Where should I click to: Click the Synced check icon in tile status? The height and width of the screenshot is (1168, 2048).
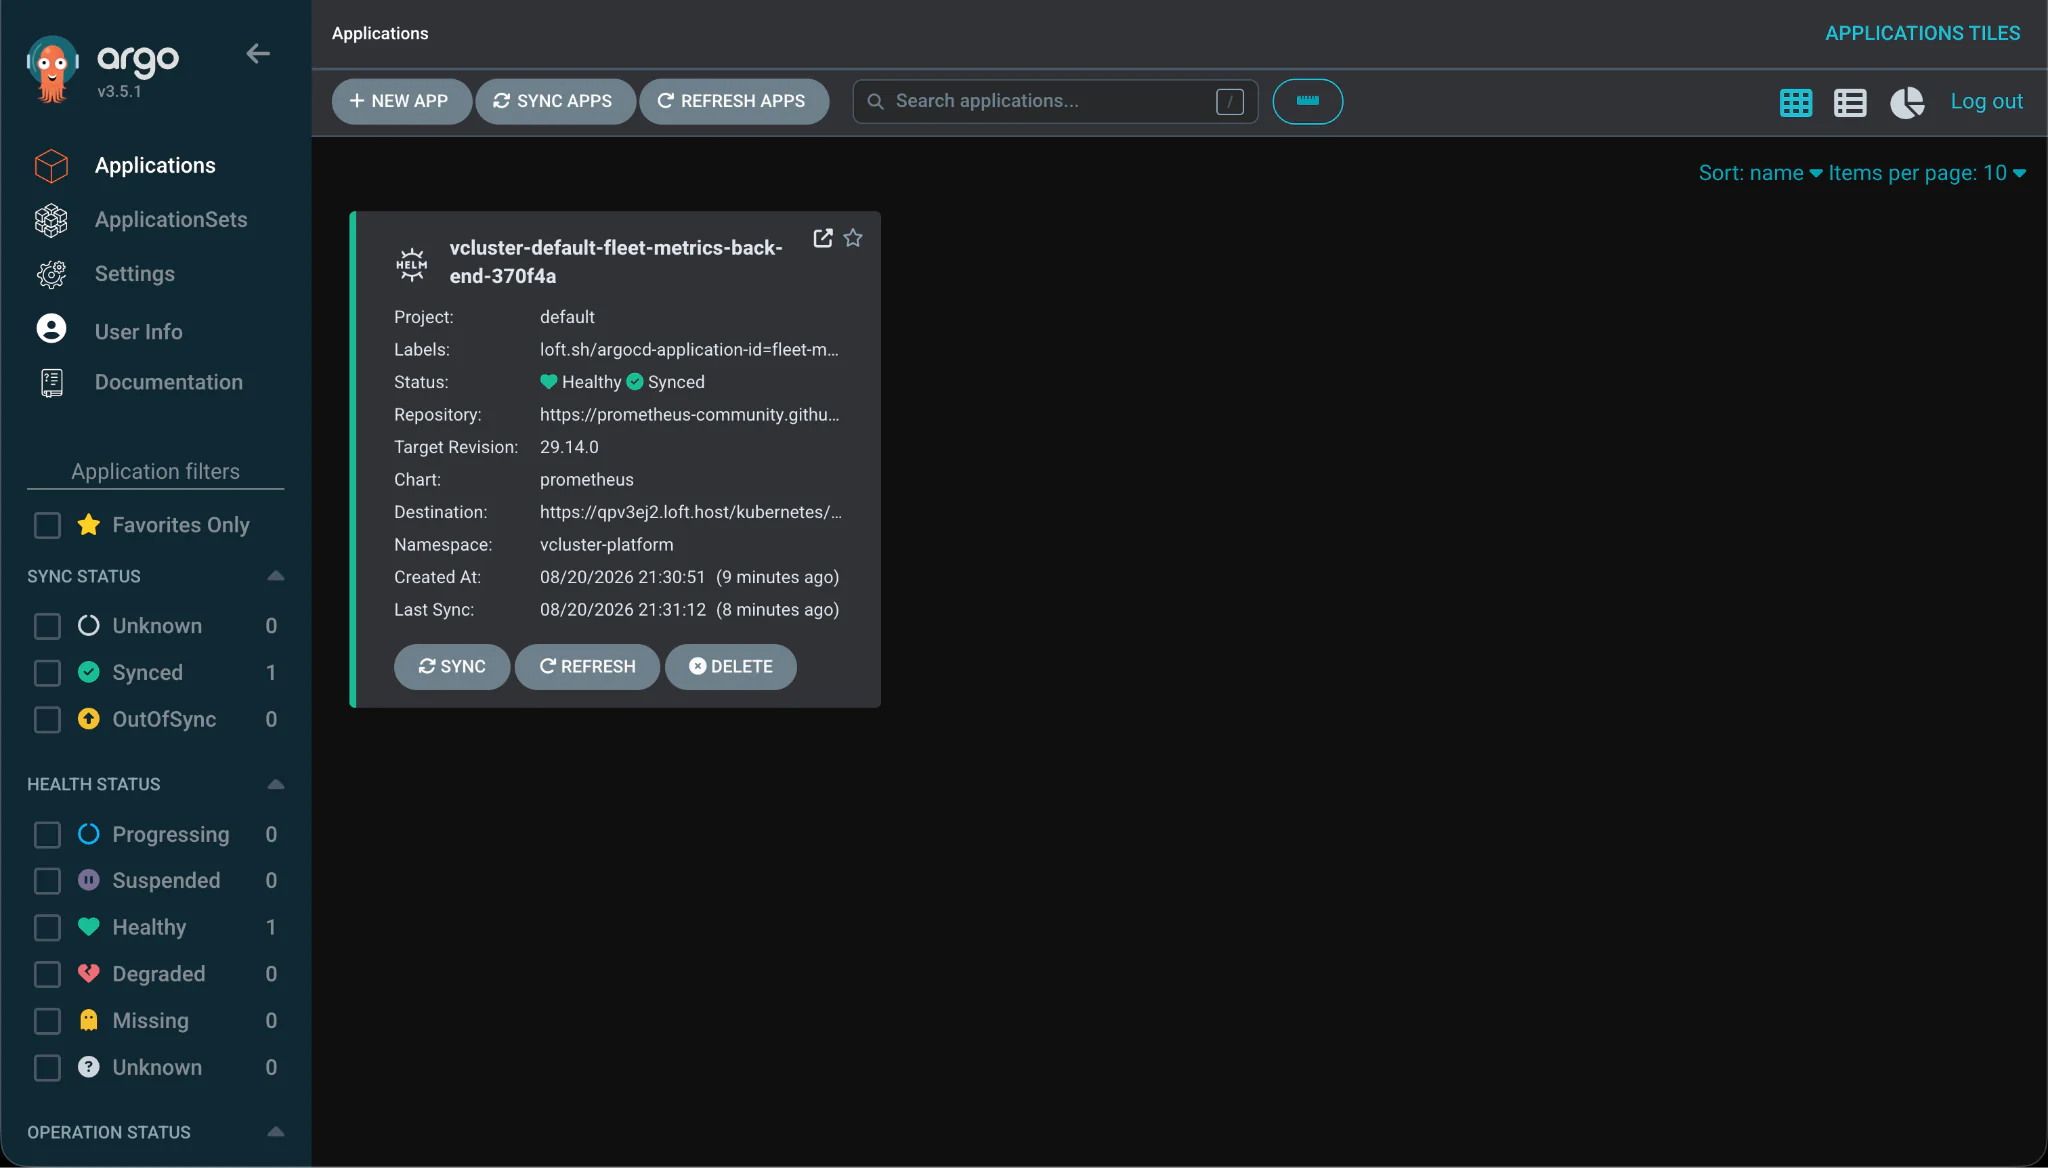coord(634,382)
